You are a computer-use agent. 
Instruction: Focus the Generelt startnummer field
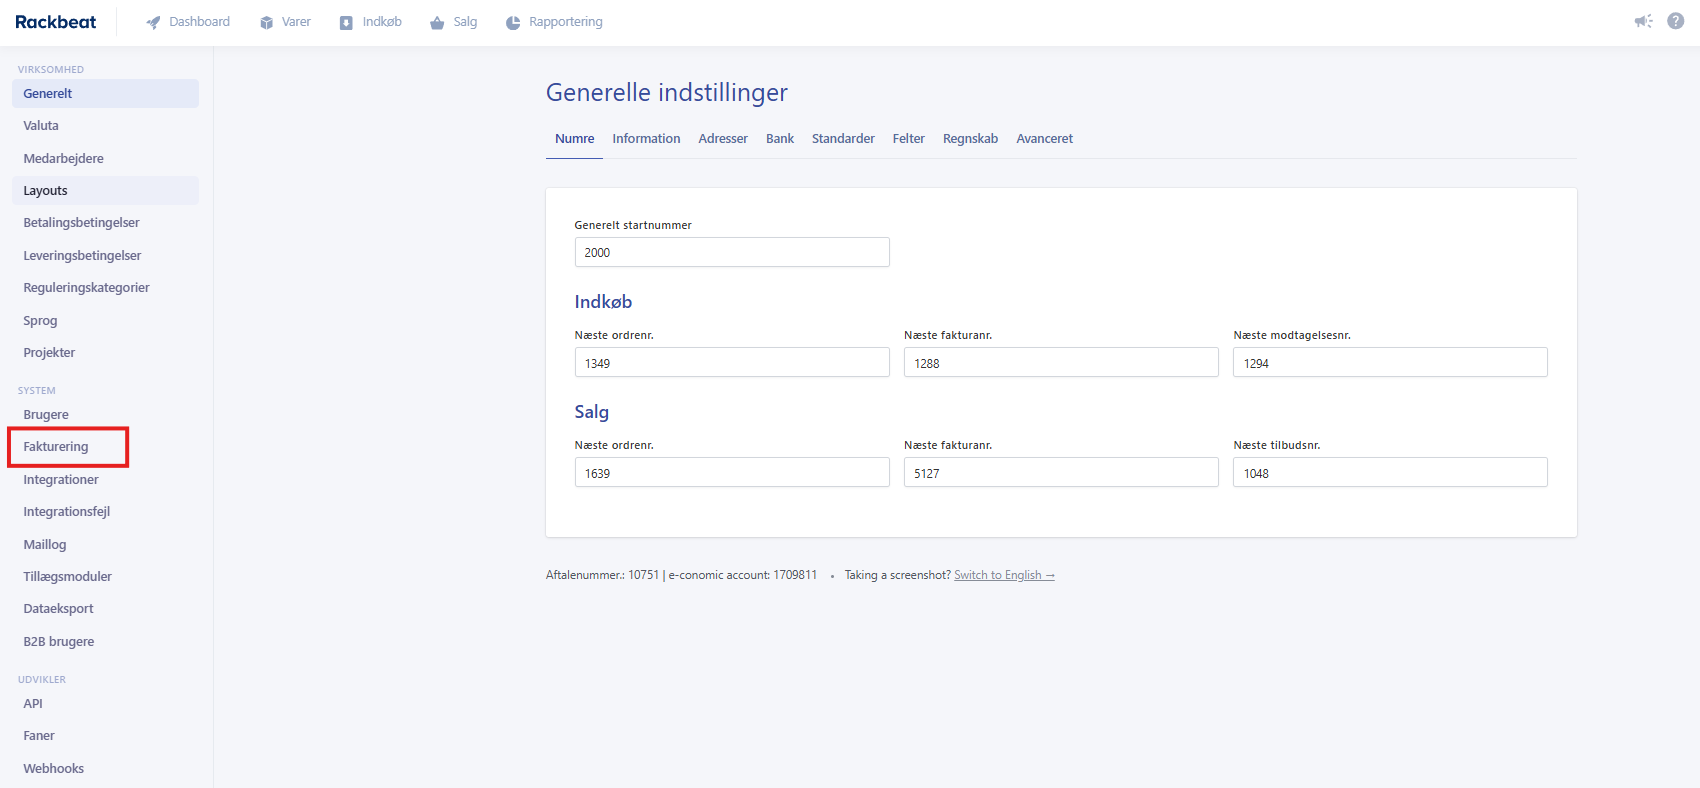tap(731, 253)
